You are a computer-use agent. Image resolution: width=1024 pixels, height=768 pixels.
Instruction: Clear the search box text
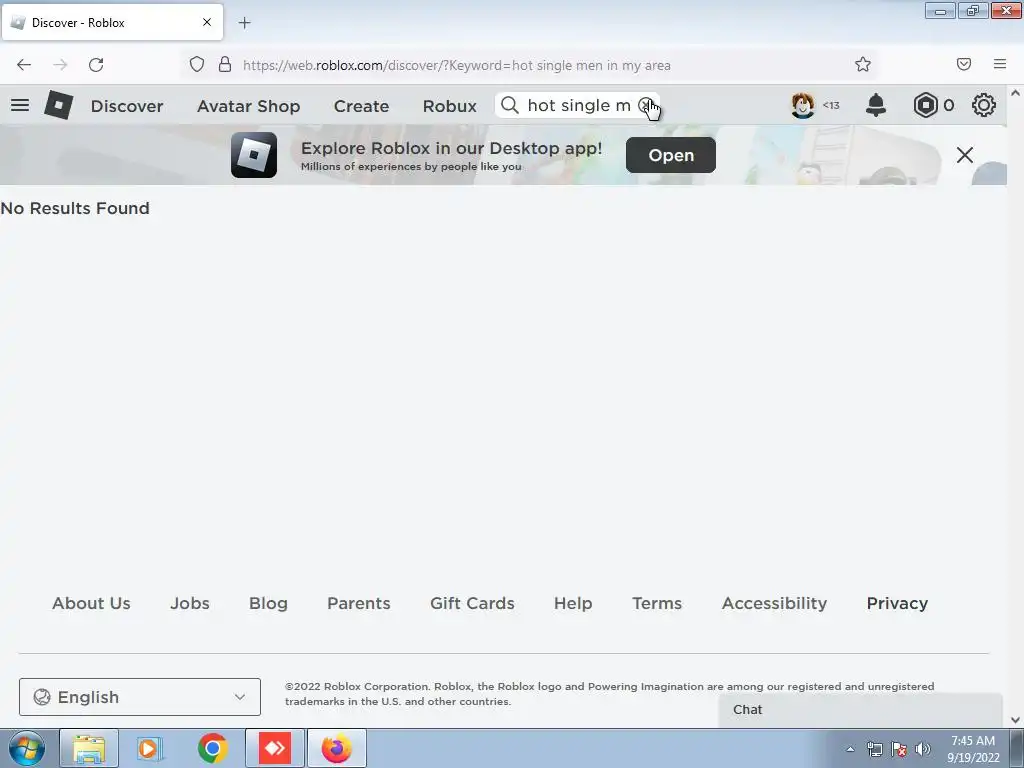(645, 105)
